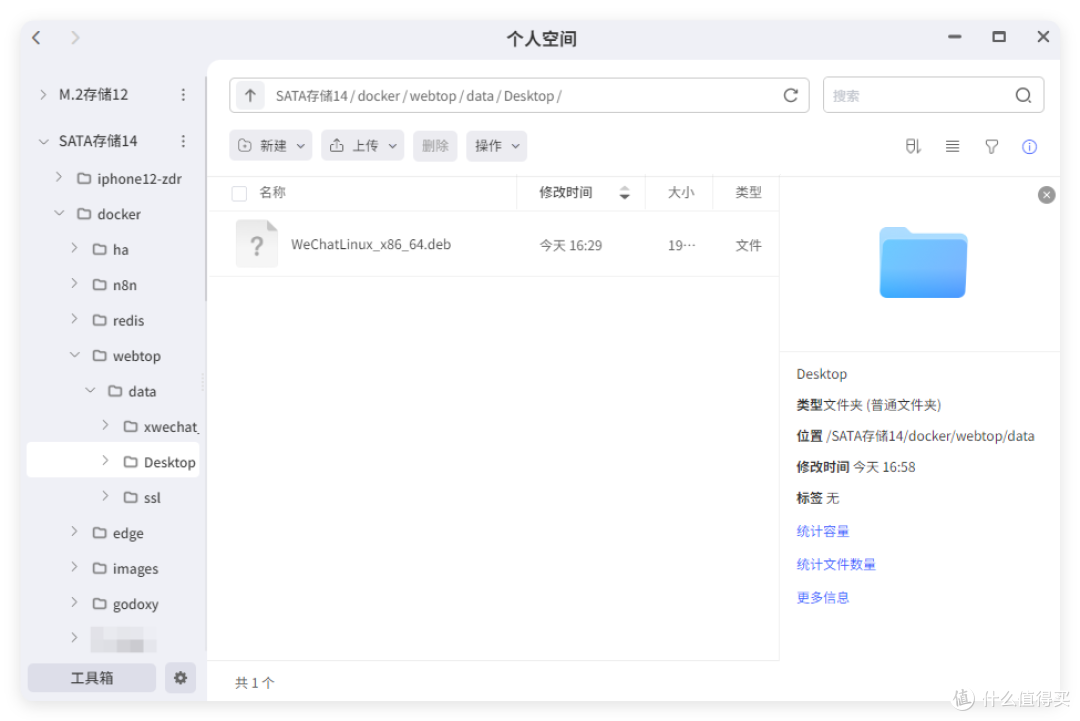Click 'docker' in the path bar
The width and height of the screenshot is (1080, 721).
pos(378,96)
